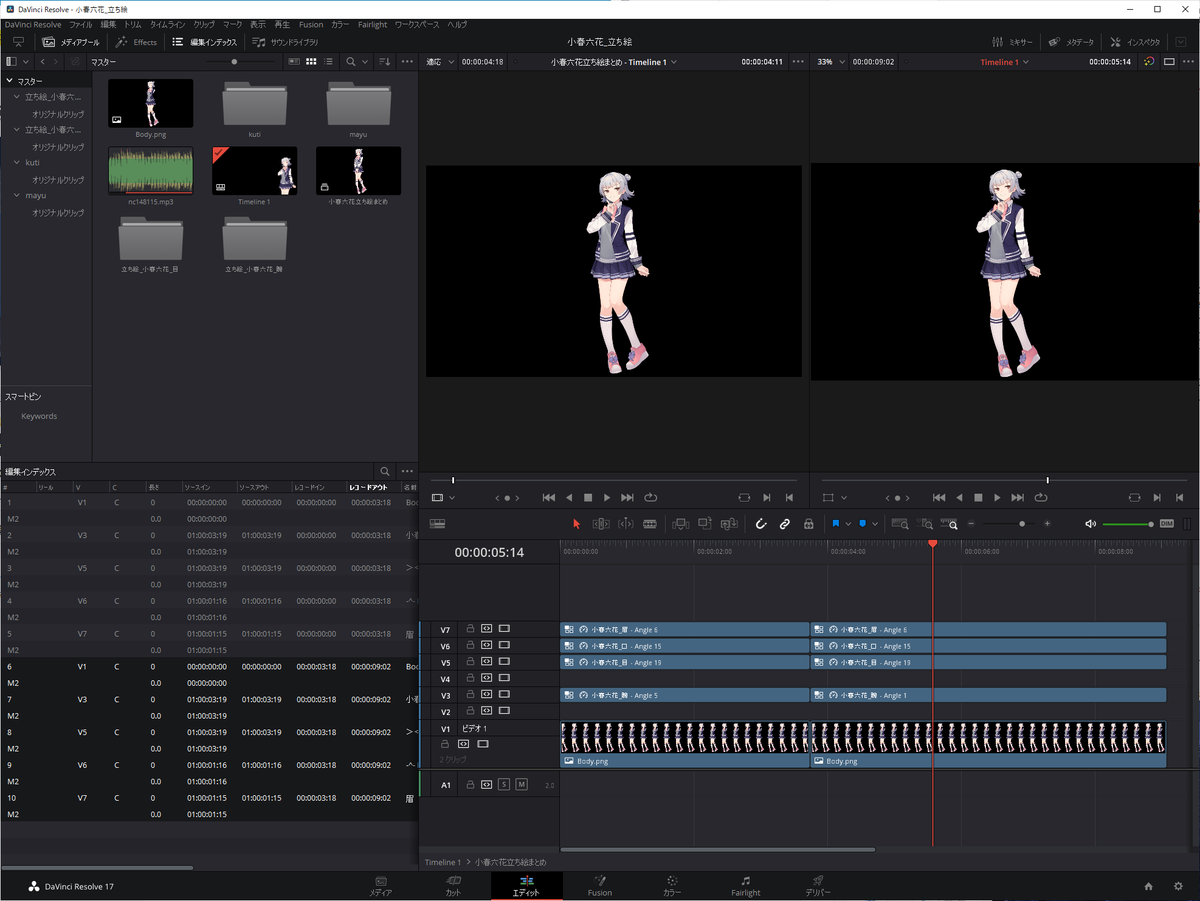
Task: Open the flag color dropdown
Action: 848,524
